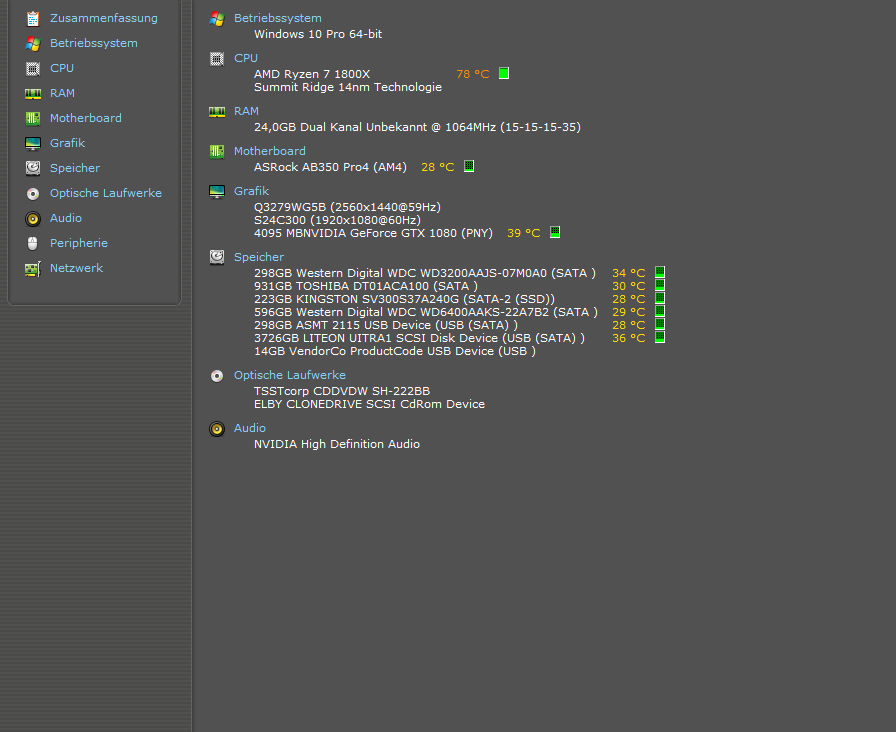The width and height of the screenshot is (896, 732).
Task: Click the text AMD Ryzen 7 1800X
Action: coord(312,74)
